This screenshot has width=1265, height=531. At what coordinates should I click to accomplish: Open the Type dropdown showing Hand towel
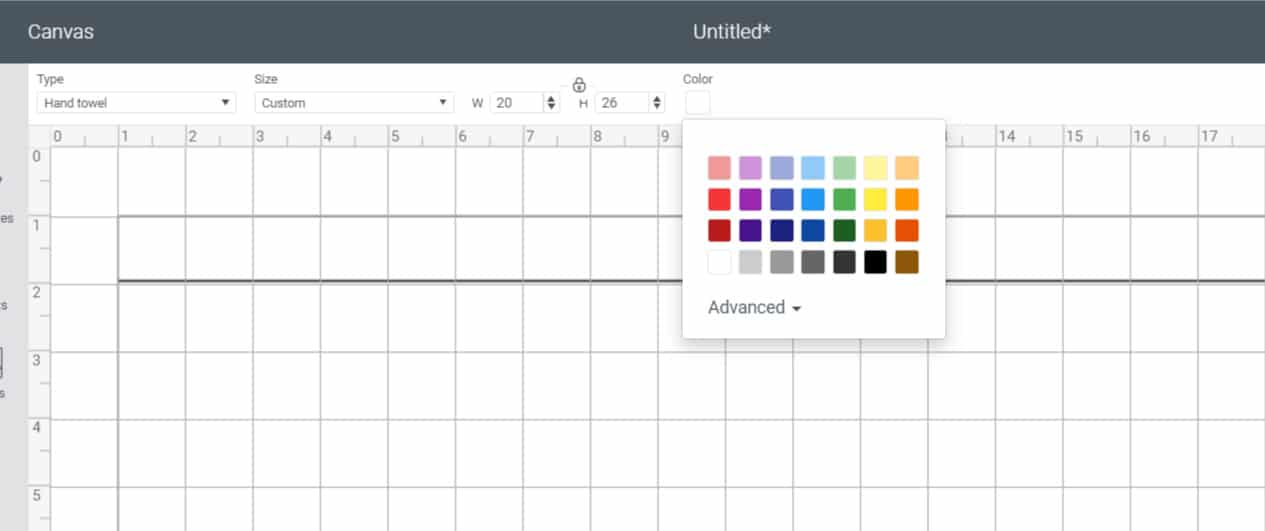tap(136, 102)
